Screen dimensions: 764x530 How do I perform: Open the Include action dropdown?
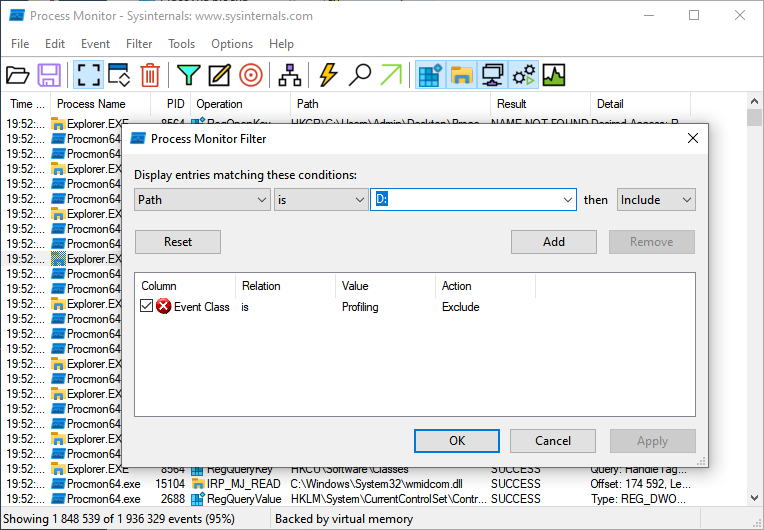656,200
